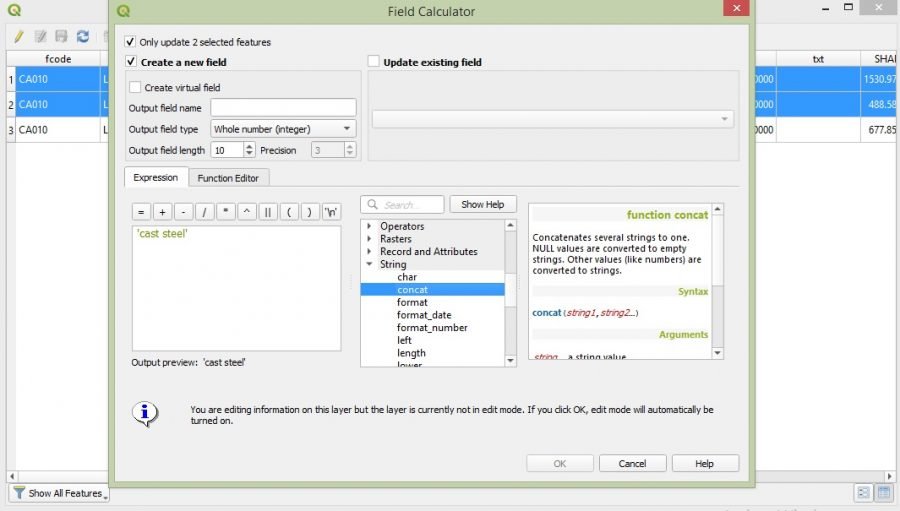Collapse the String function group

click(369, 265)
